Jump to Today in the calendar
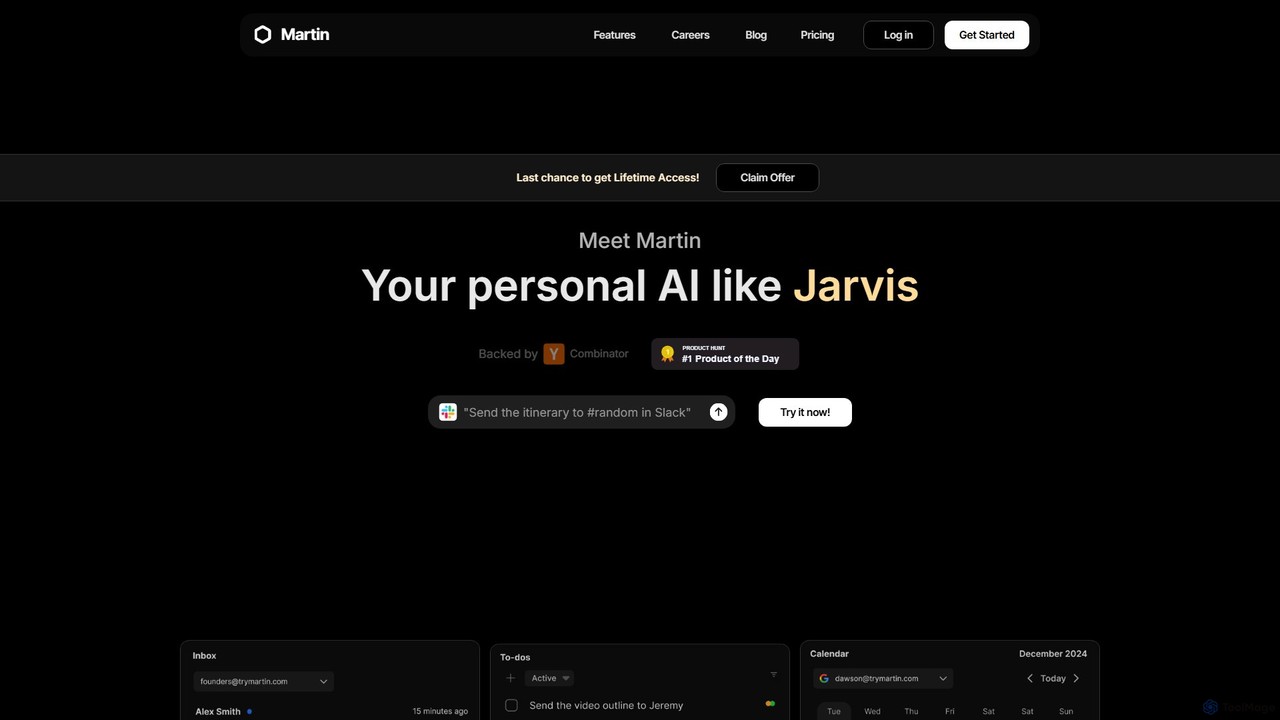 point(1053,678)
